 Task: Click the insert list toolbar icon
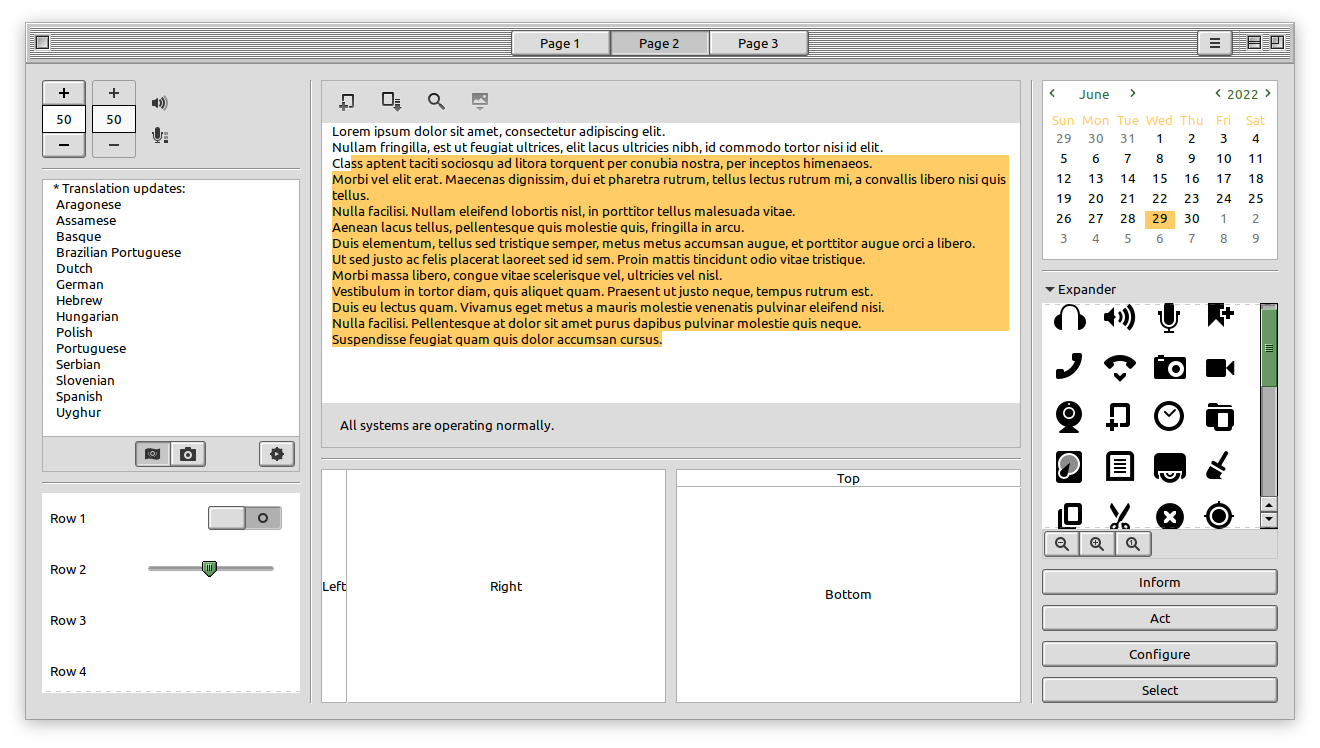391,101
